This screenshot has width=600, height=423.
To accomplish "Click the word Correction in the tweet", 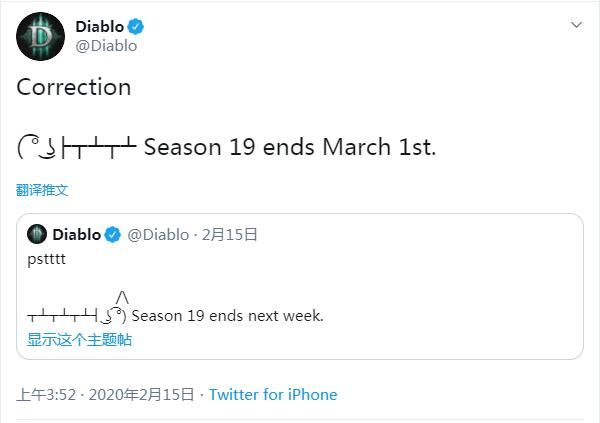I will (x=74, y=87).
